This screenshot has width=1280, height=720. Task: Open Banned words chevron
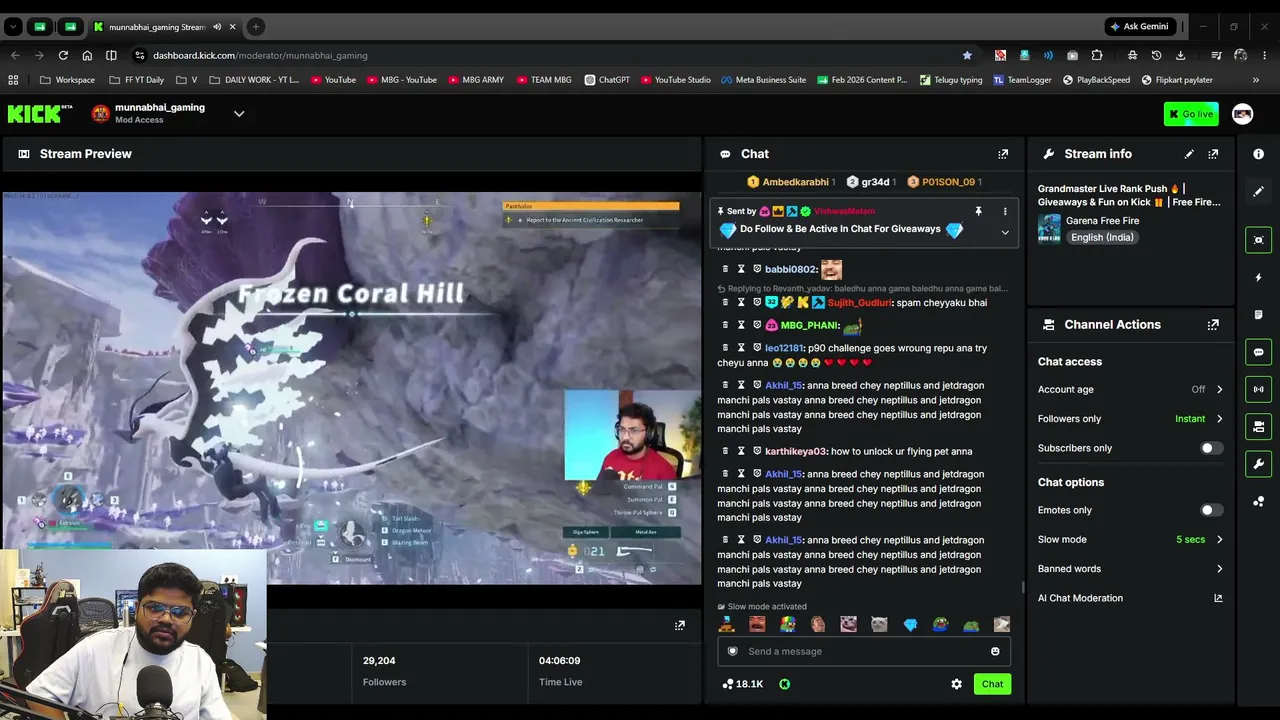1219,569
